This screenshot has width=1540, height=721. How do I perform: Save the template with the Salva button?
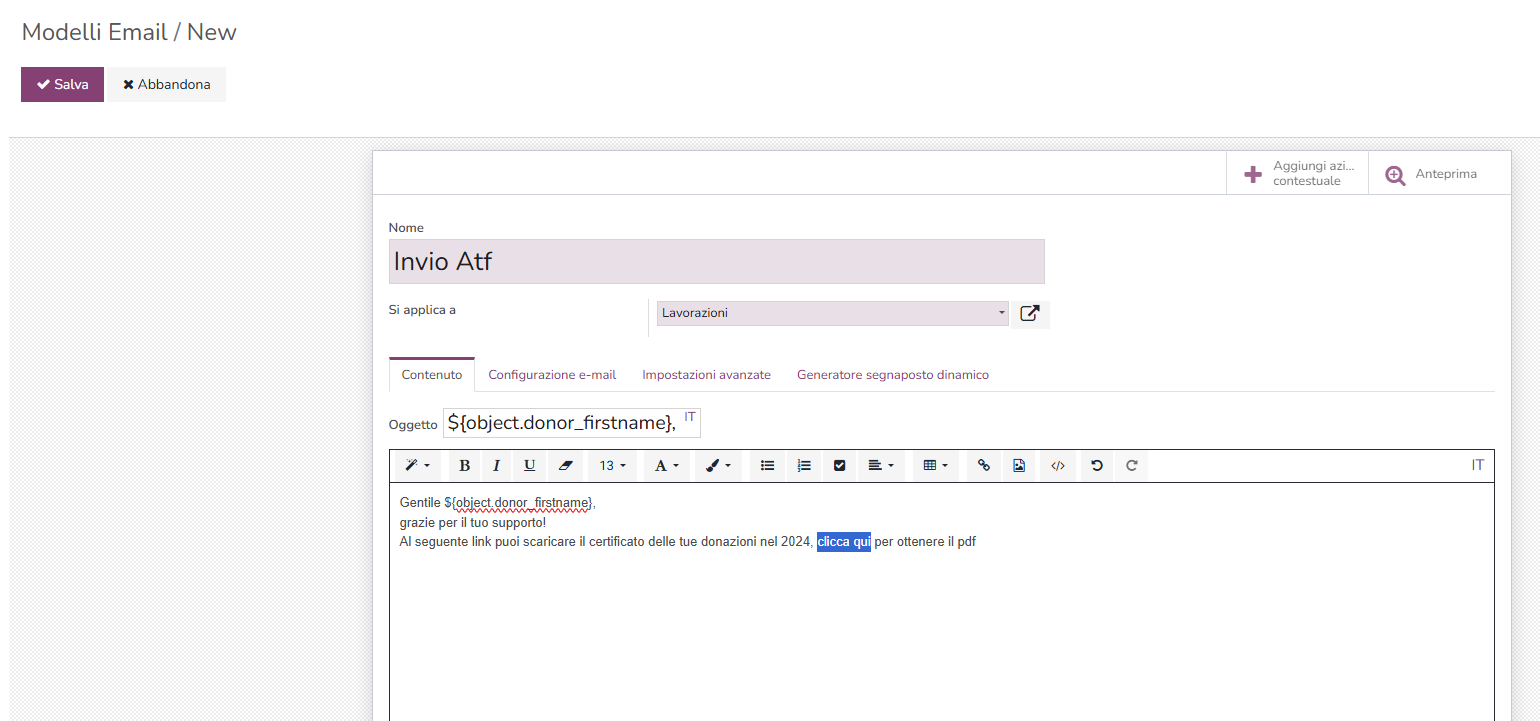[x=62, y=84]
